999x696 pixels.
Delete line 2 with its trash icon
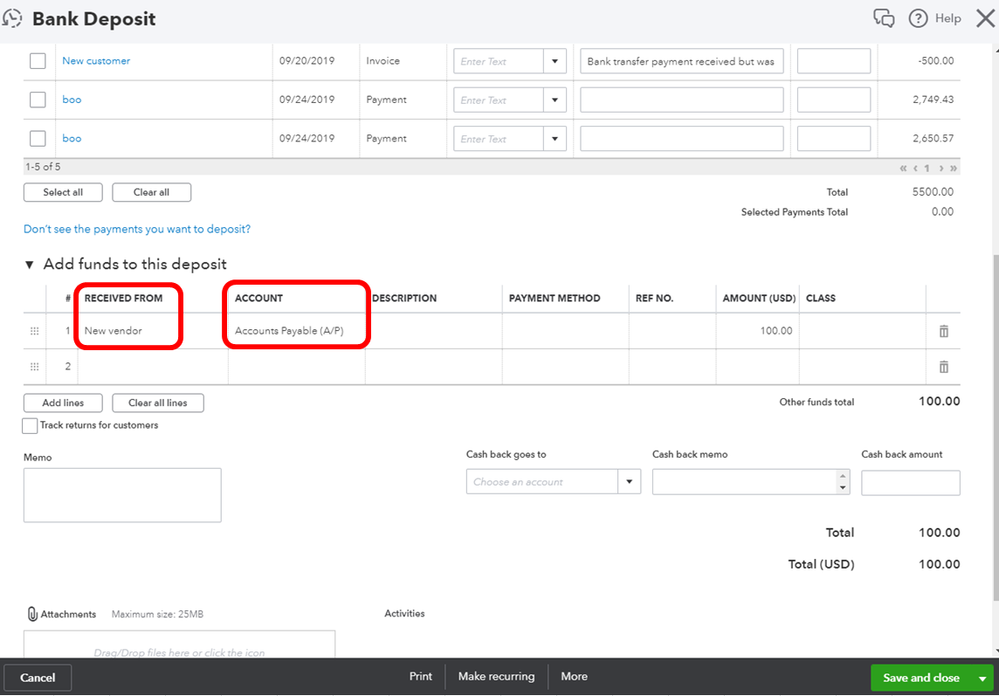tap(944, 366)
